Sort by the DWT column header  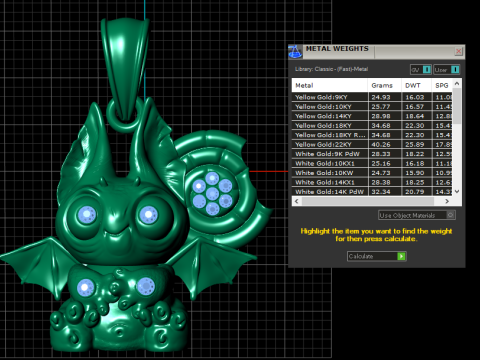(x=416, y=85)
